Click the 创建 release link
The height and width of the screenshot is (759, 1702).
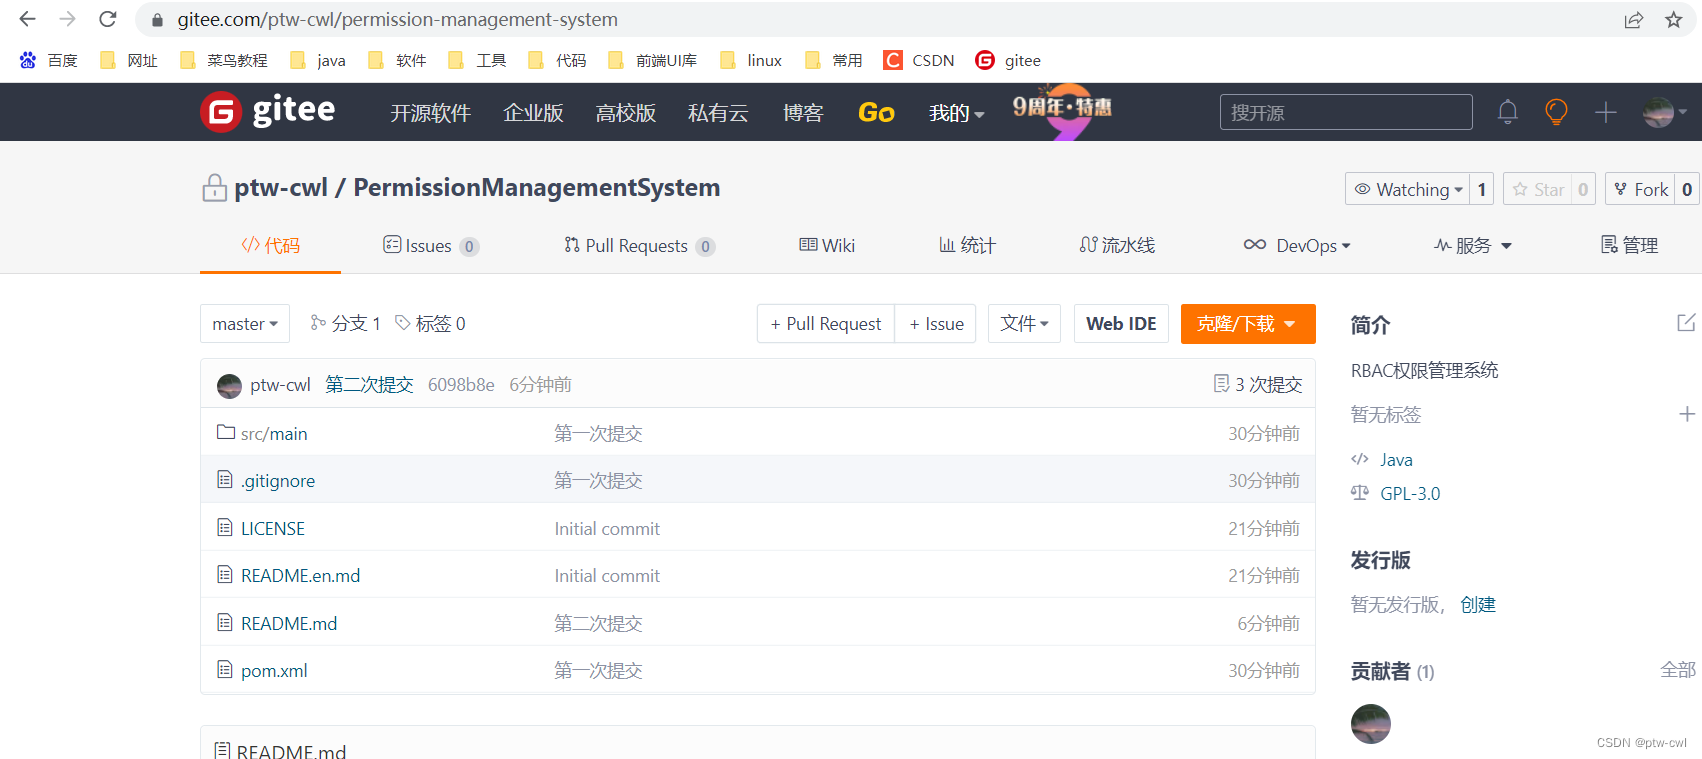pos(1478,604)
